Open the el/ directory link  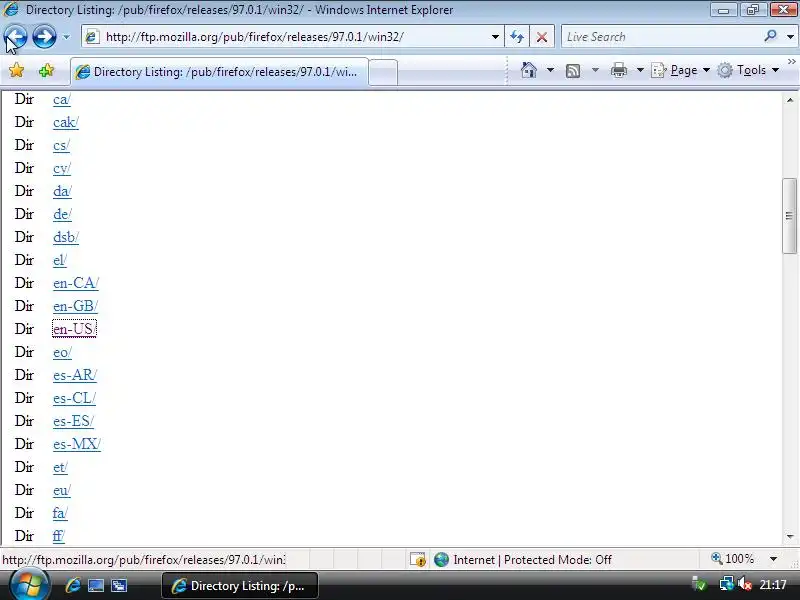59,260
